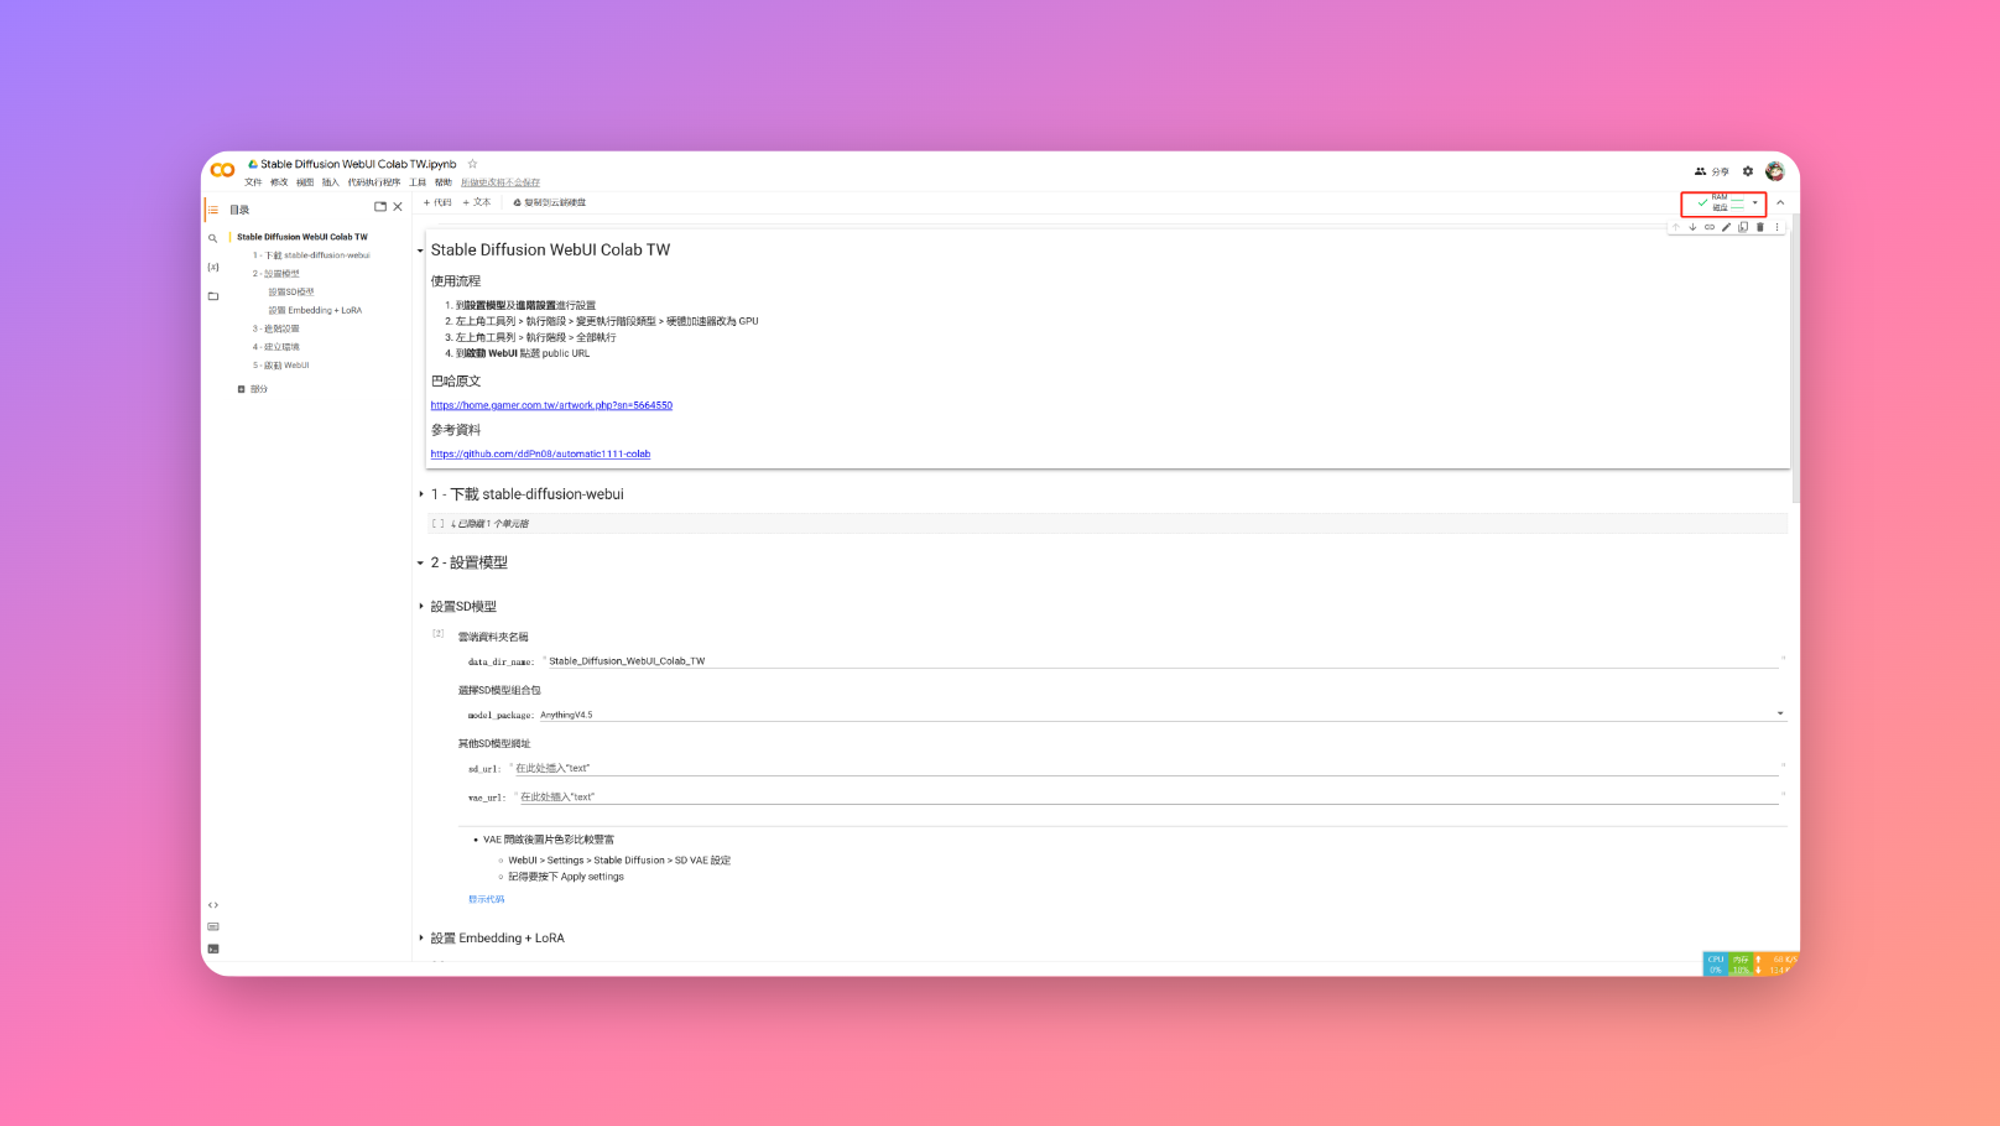Copy notebook to Drive button
2000x1126 pixels.
pyautogui.click(x=549, y=202)
